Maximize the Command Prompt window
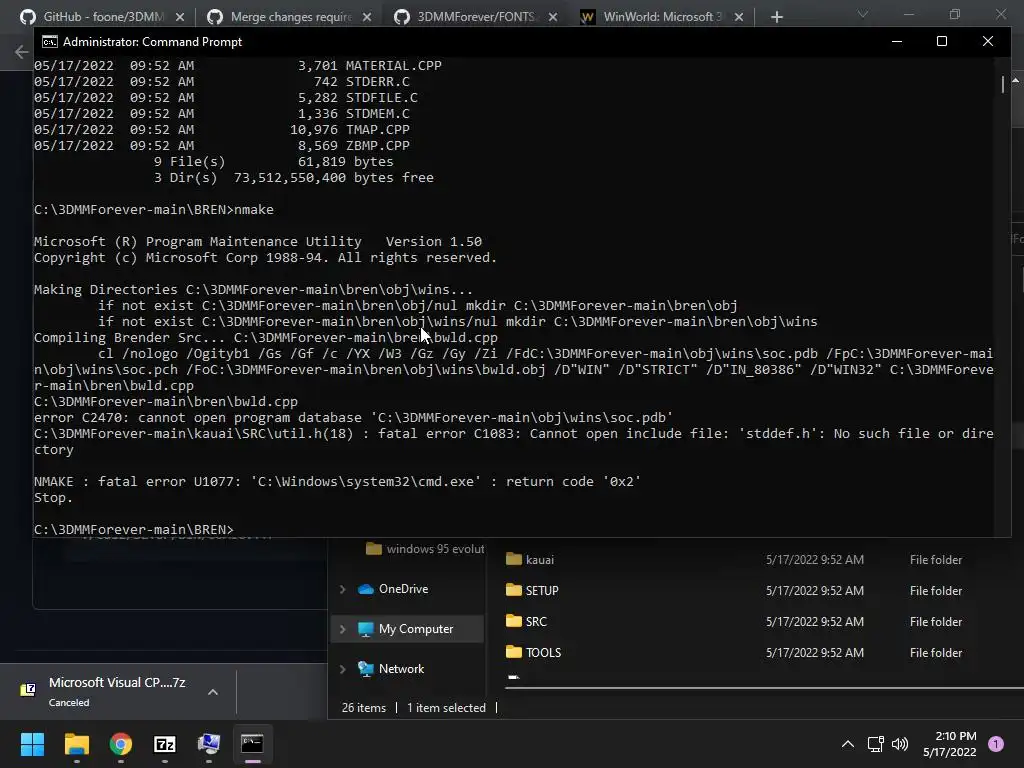This screenshot has height=768, width=1024. [x=942, y=41]
